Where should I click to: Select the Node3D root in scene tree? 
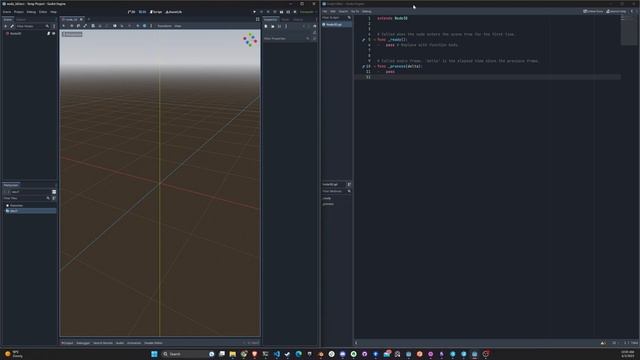pos(16,33)
